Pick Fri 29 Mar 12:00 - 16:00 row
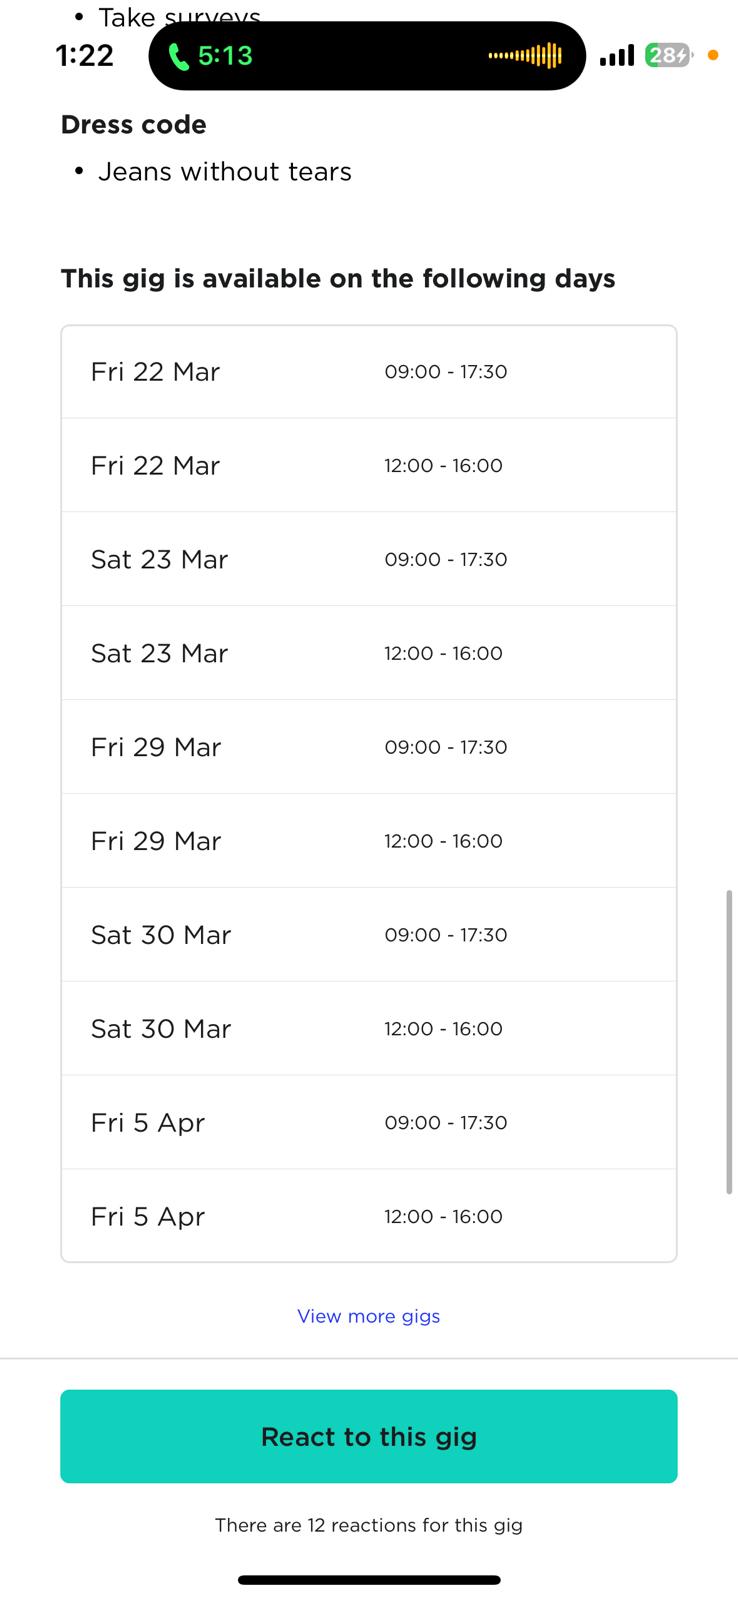The image size is (738, 1600). coord(369,841)
